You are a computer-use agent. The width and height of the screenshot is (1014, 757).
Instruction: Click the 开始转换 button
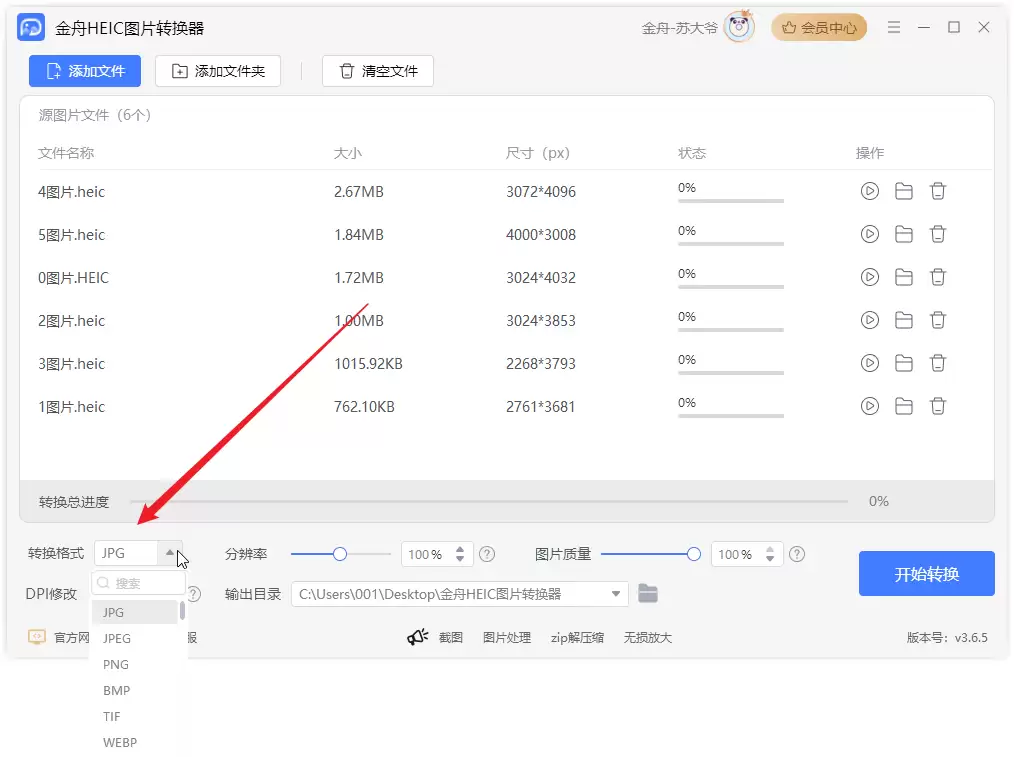point(926,573)
